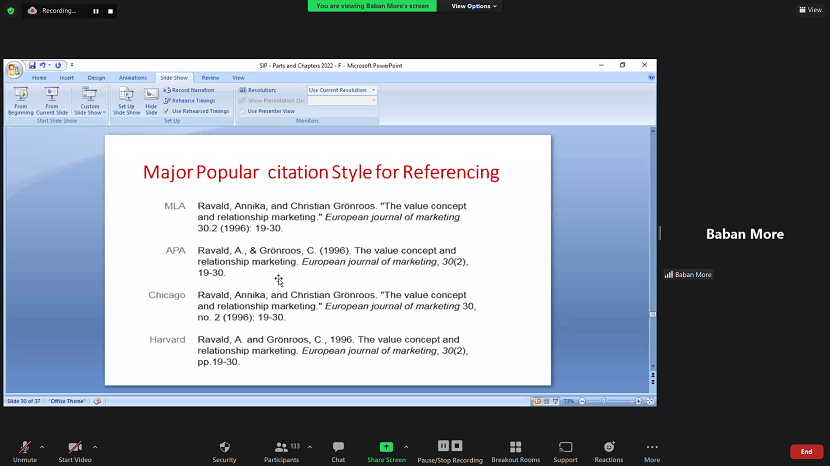Switch to the Animations ribbon tab
Viewport: 830px width, 466px height.
click(x=132, y=77)
